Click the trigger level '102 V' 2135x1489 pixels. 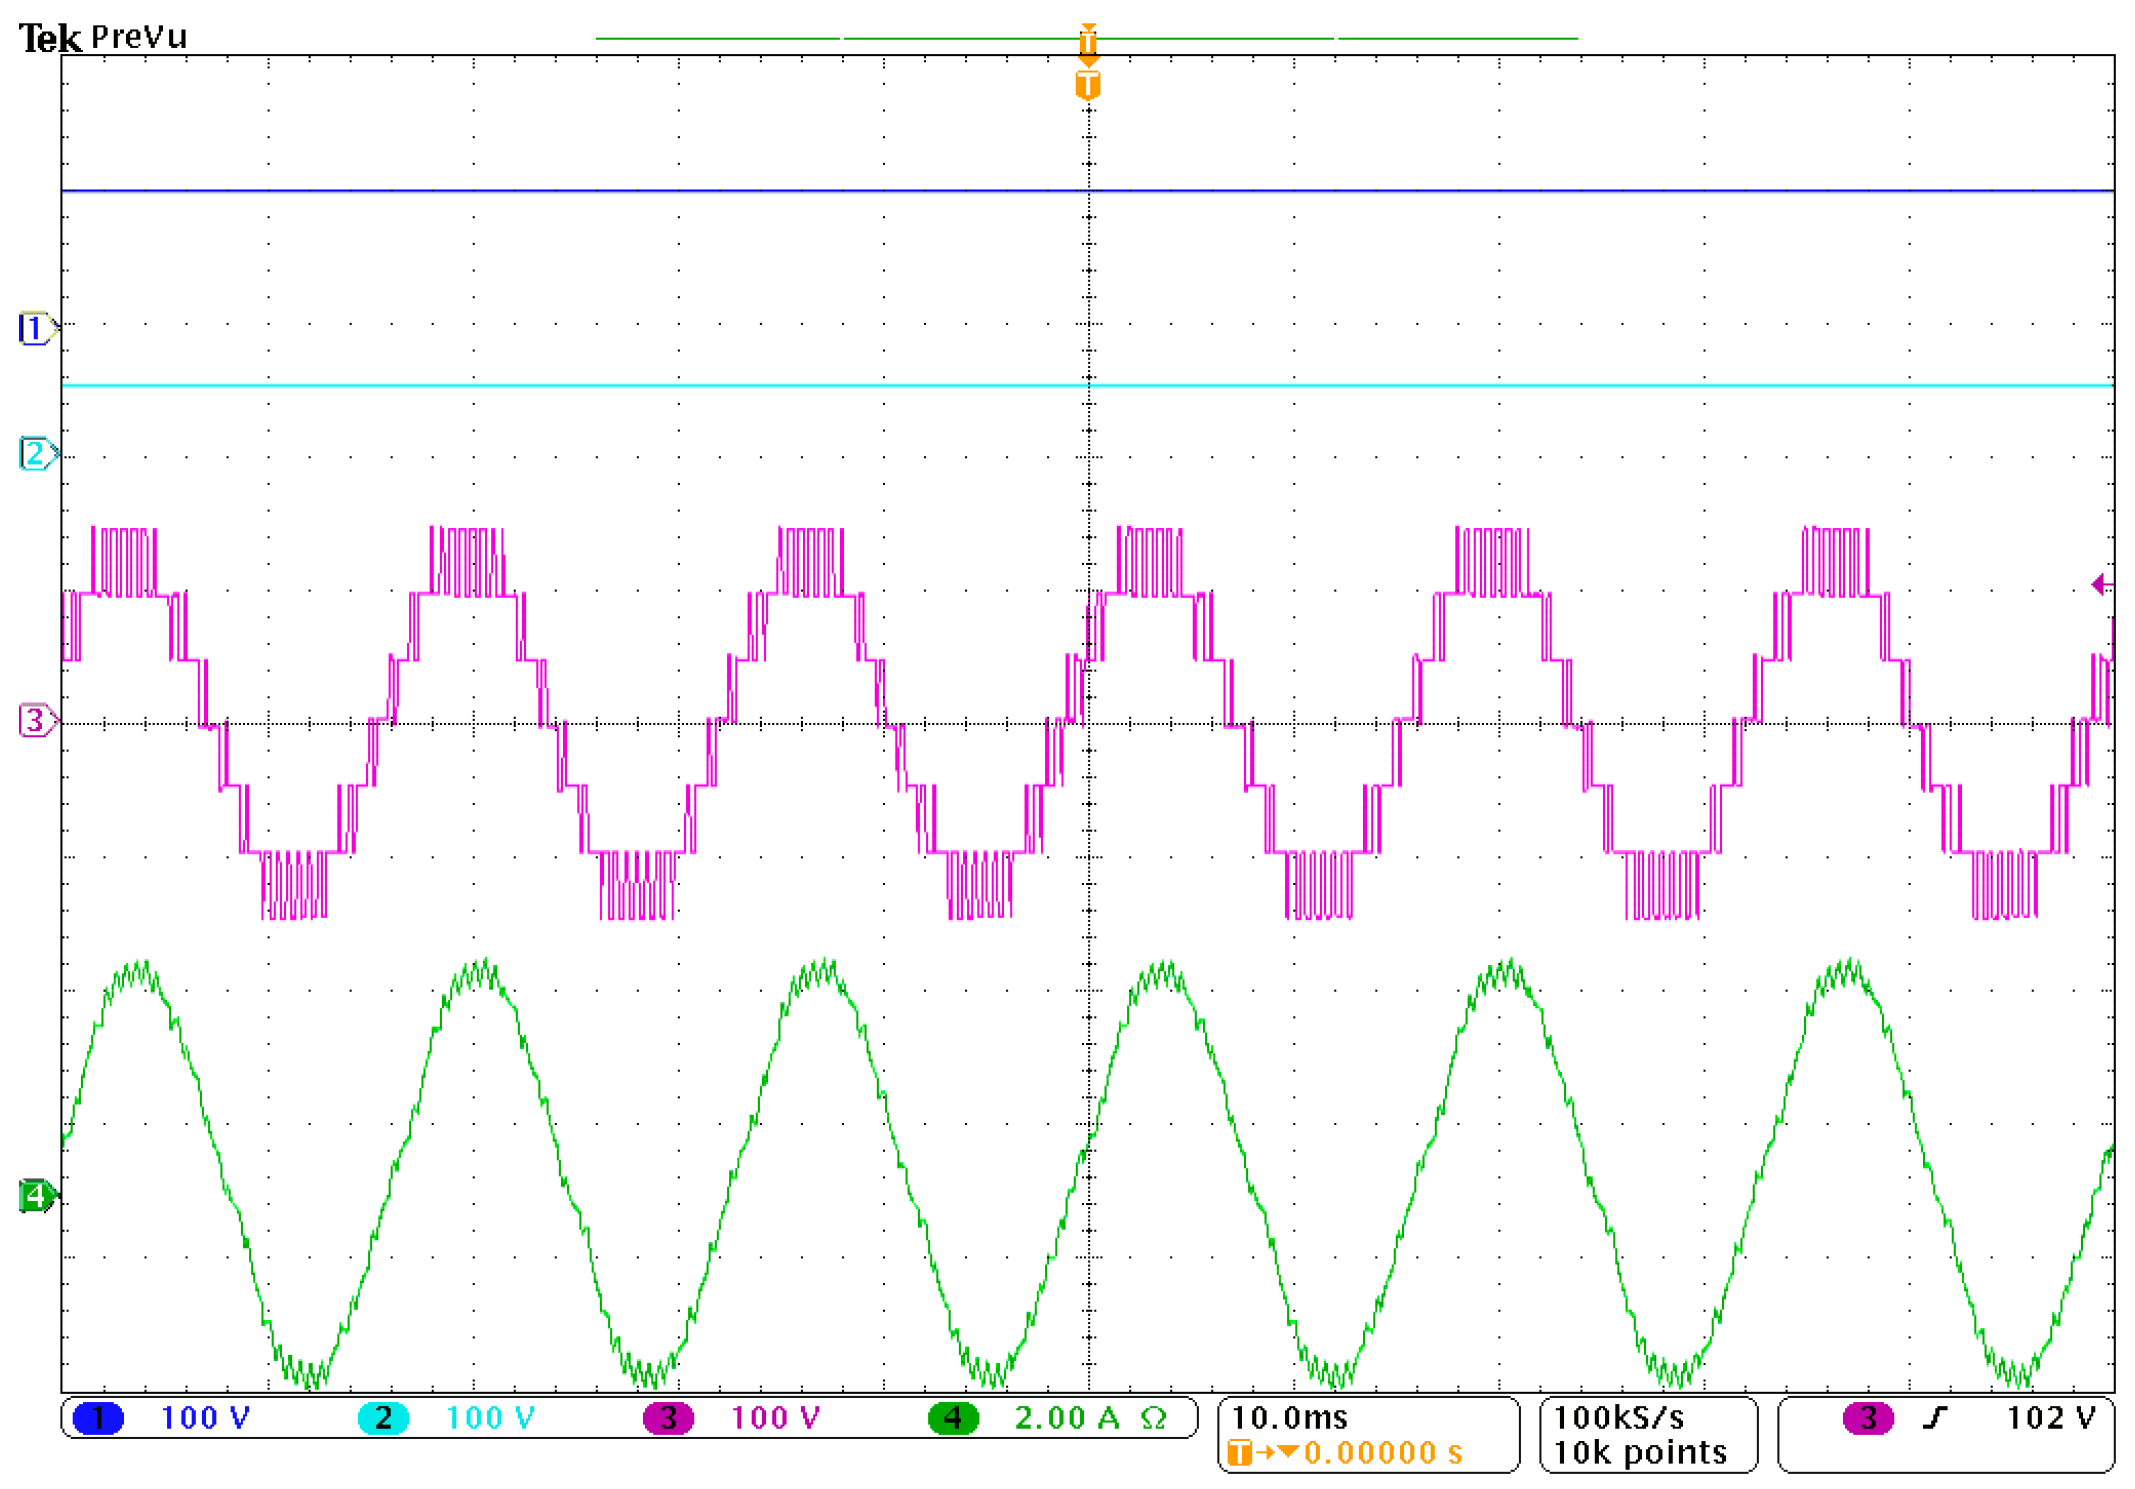[2050, 1418]
